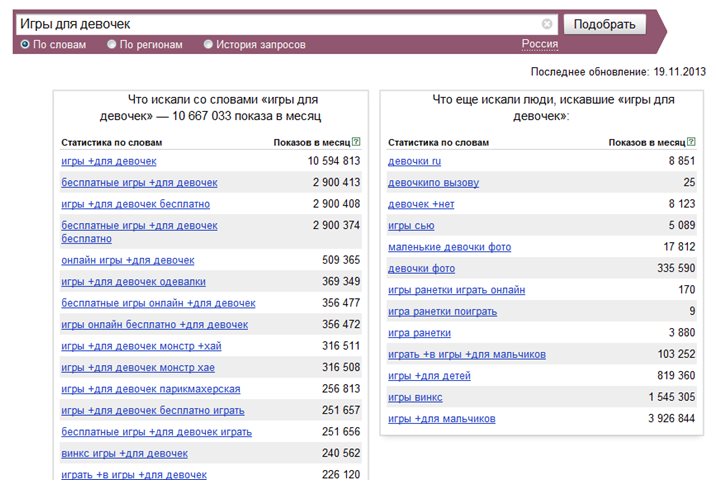
Task: Open the онлайн игры +для девочек link
Action: click(128, 260)
